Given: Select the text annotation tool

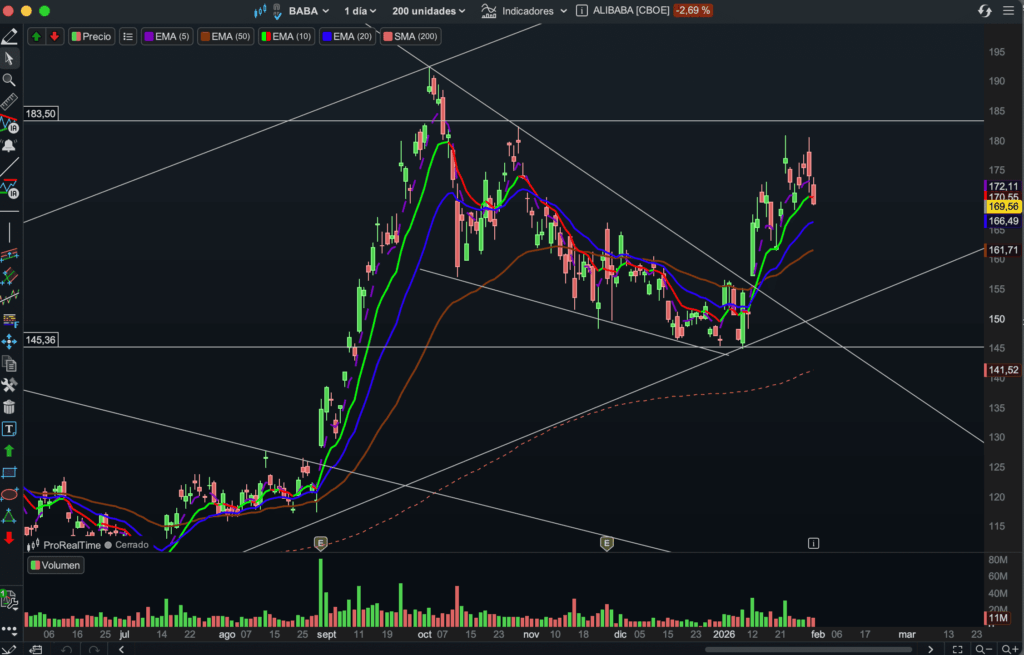Looking at the screenshot, I should [10, 429].
